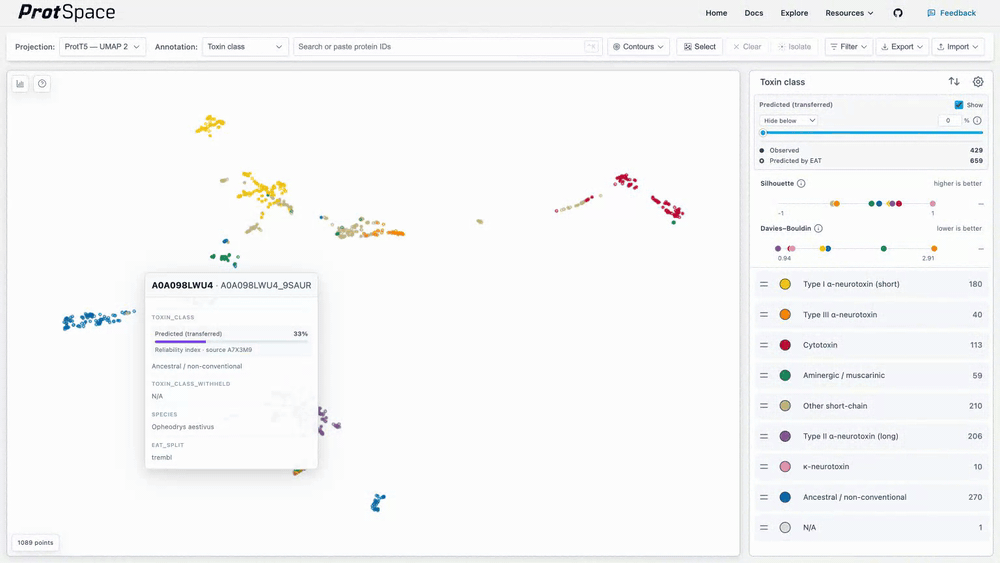This screenshot has width=1000, height=563.
Task: Toggle Aminergic / muscarinic green swatch
Action: pos(785,376)
